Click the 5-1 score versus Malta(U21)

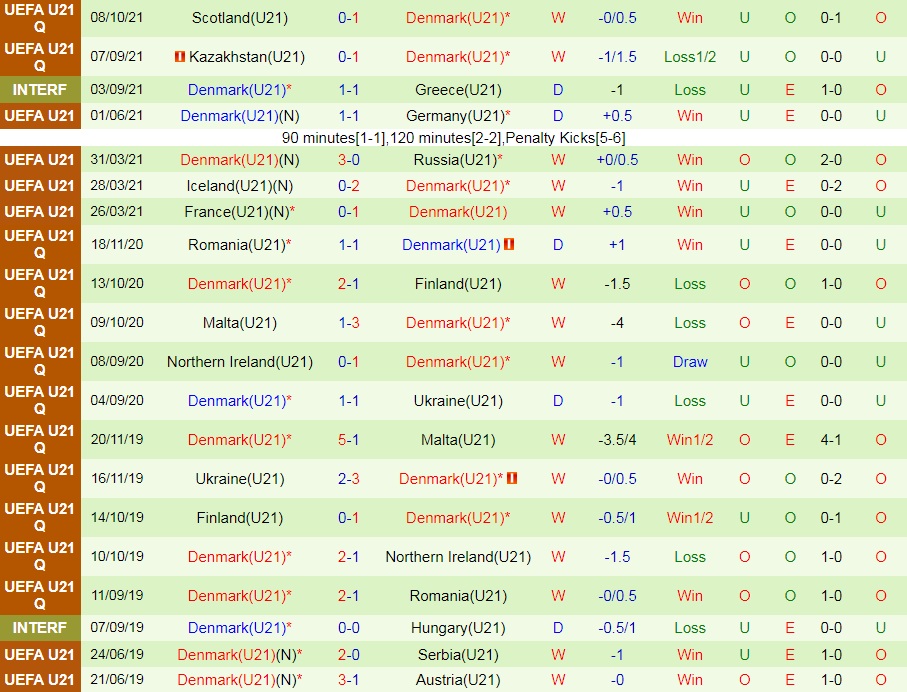(348, 440)
